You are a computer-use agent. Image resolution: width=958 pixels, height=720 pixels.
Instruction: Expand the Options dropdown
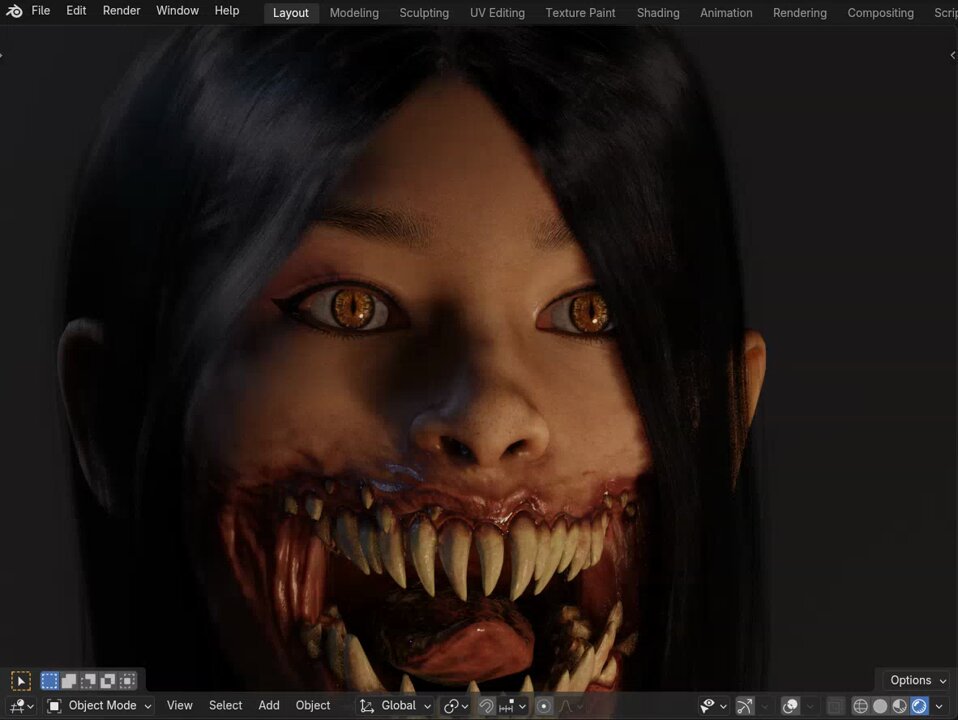point(918,680)
